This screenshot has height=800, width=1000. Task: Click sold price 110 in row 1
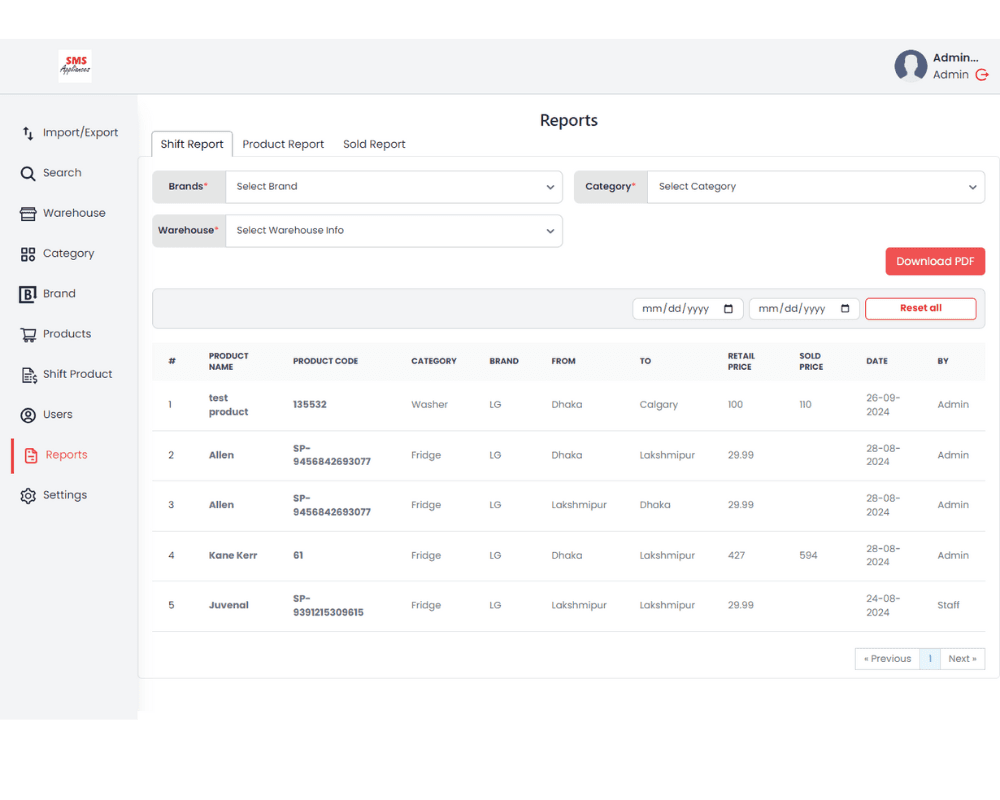click(805, 405)
